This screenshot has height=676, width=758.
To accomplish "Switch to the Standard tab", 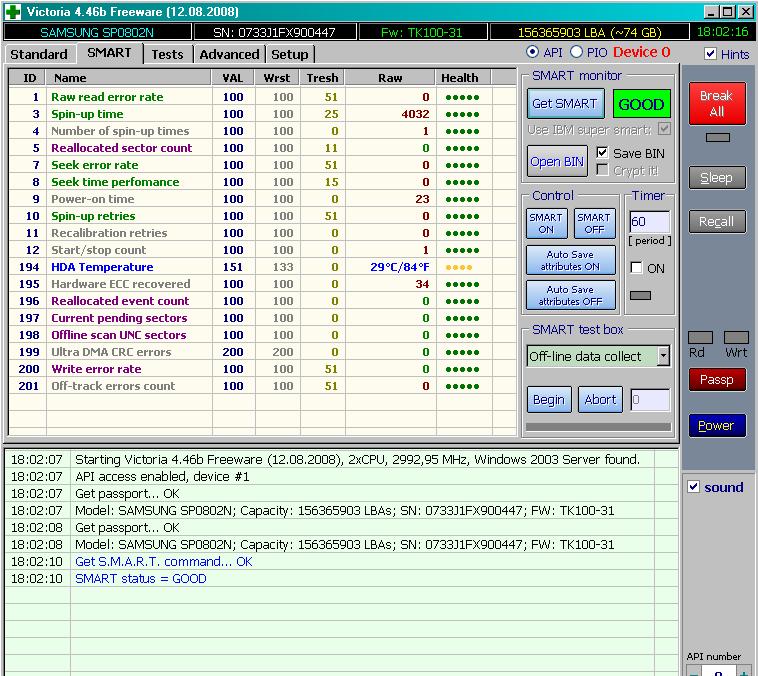I will (x=39, y=54).
